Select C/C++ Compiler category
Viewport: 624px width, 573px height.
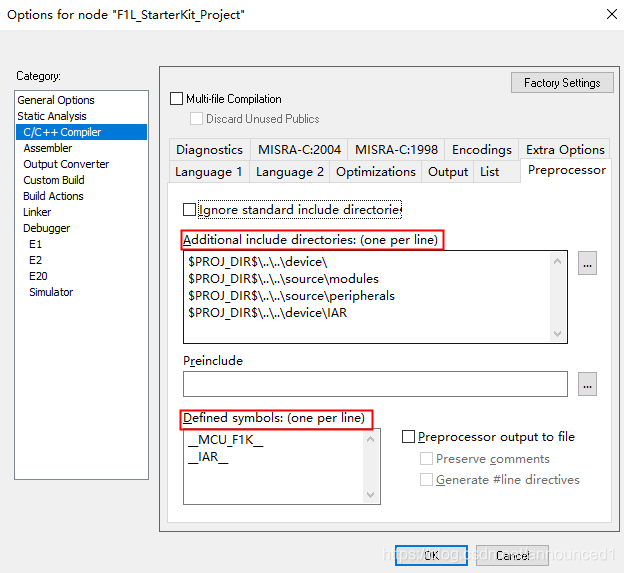pyautogui.click(x=81, y=132)
